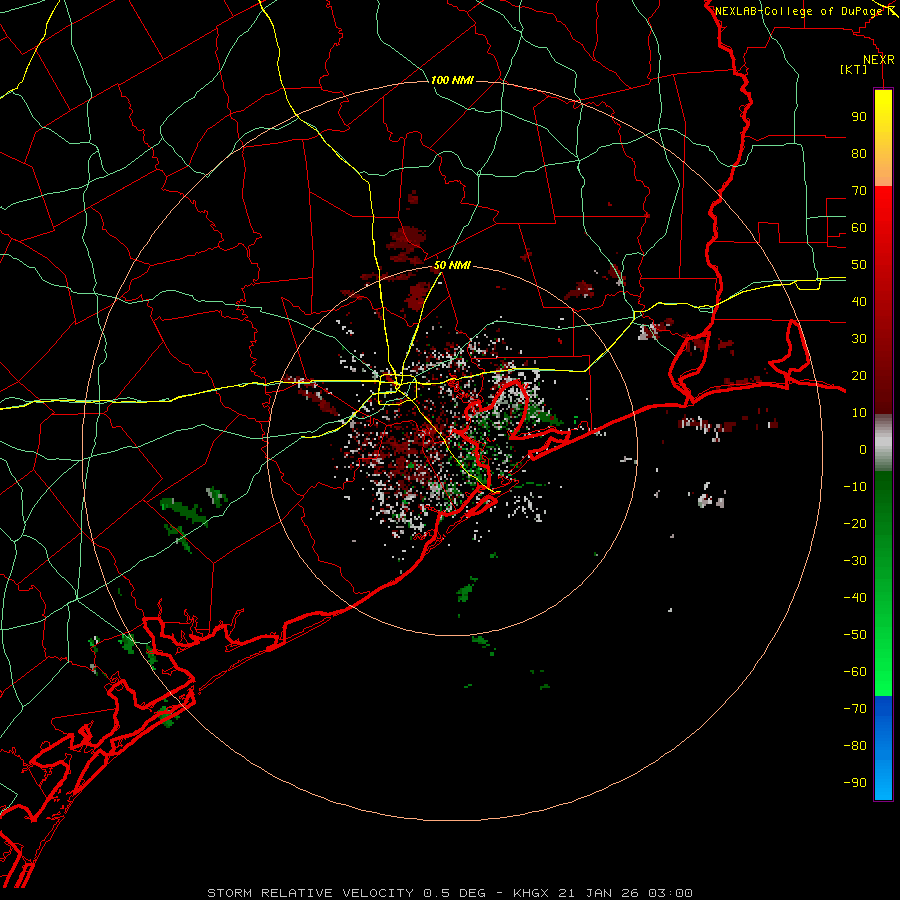Click the positive 30 knot scale label
900x900 pixels.
pyautogui.click(x=859, y=339)
